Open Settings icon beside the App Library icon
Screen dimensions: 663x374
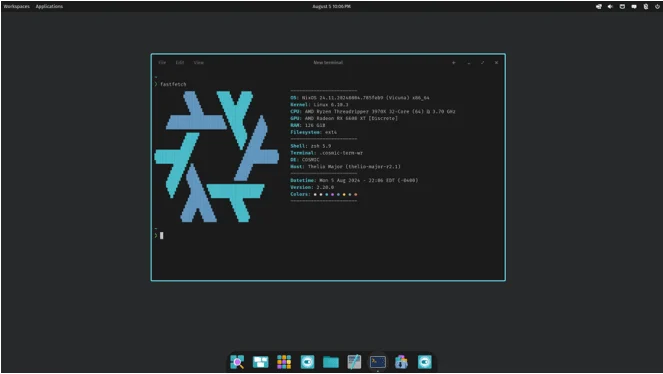[307, 362]
